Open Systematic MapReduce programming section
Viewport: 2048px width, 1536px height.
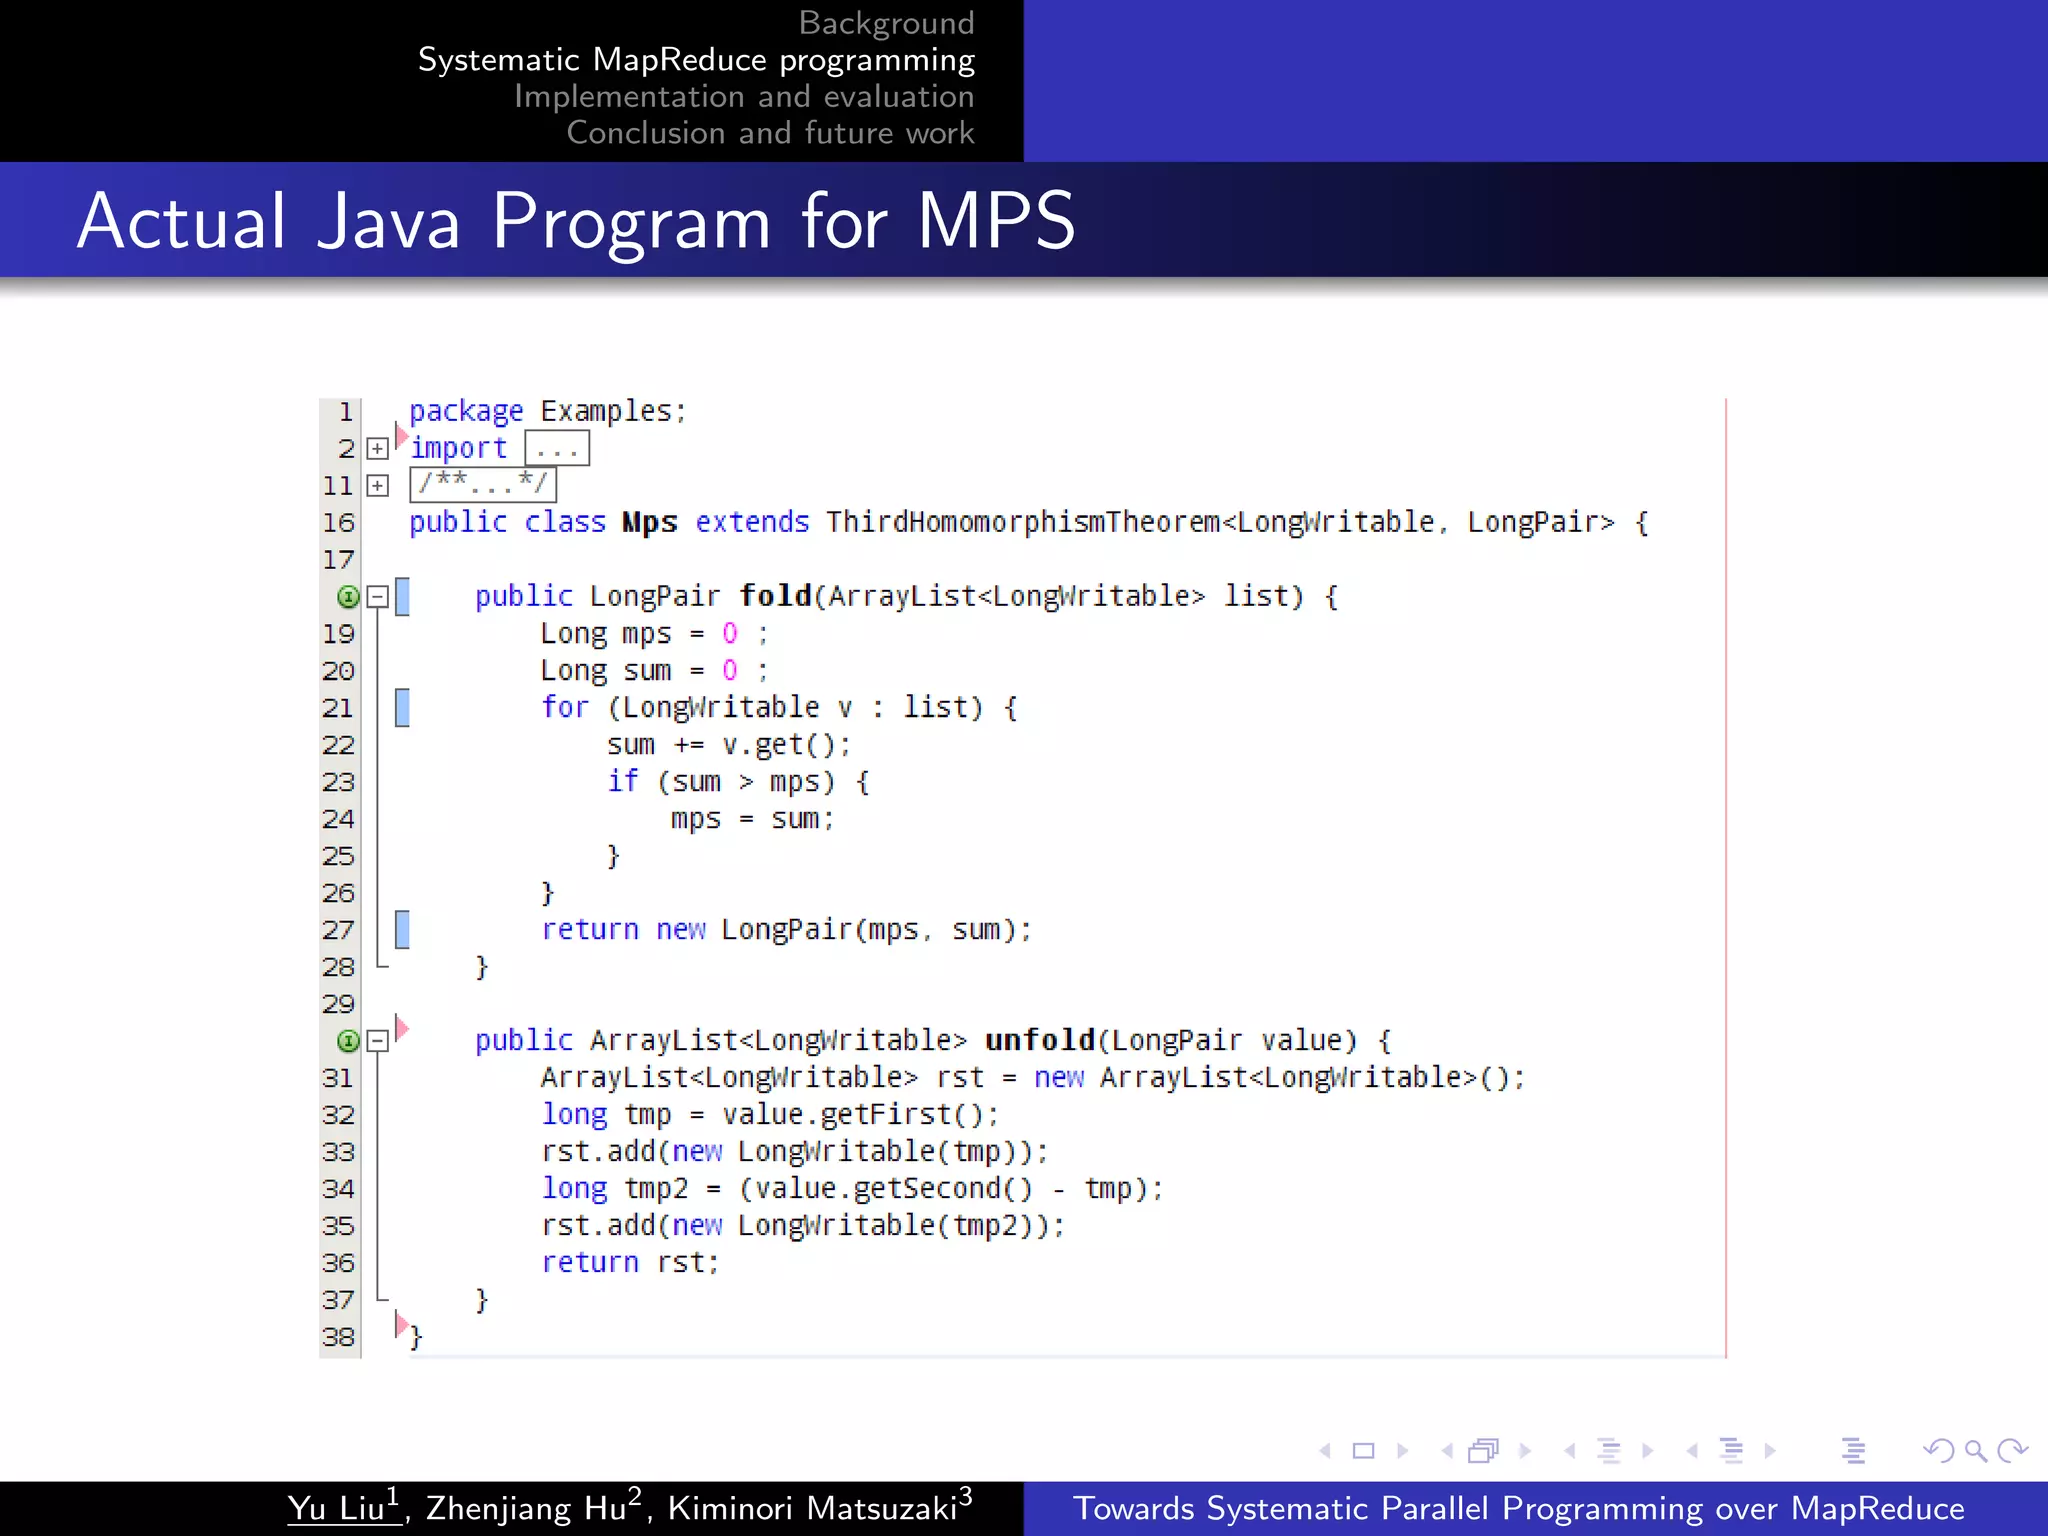coord(696,60)
